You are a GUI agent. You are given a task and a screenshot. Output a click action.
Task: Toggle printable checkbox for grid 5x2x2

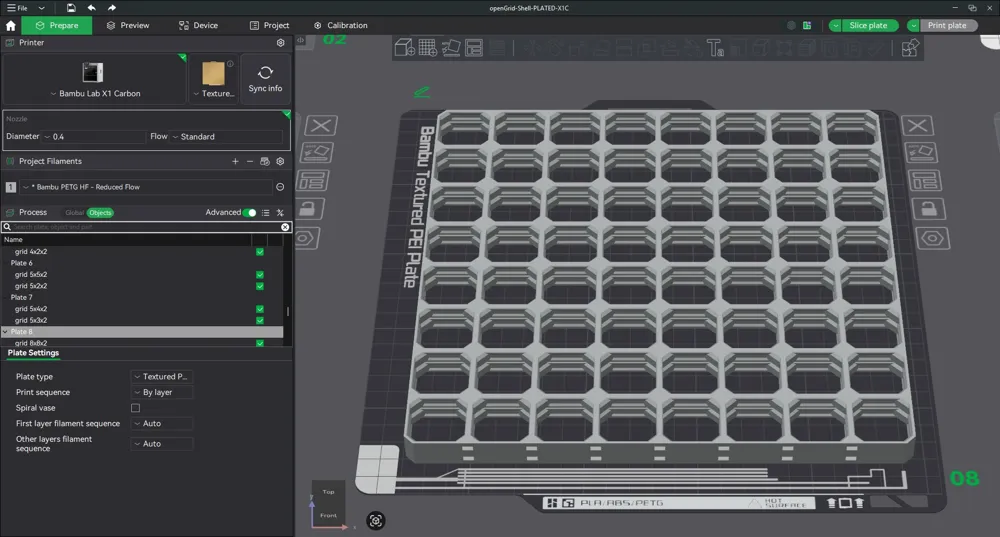[260, 286]
